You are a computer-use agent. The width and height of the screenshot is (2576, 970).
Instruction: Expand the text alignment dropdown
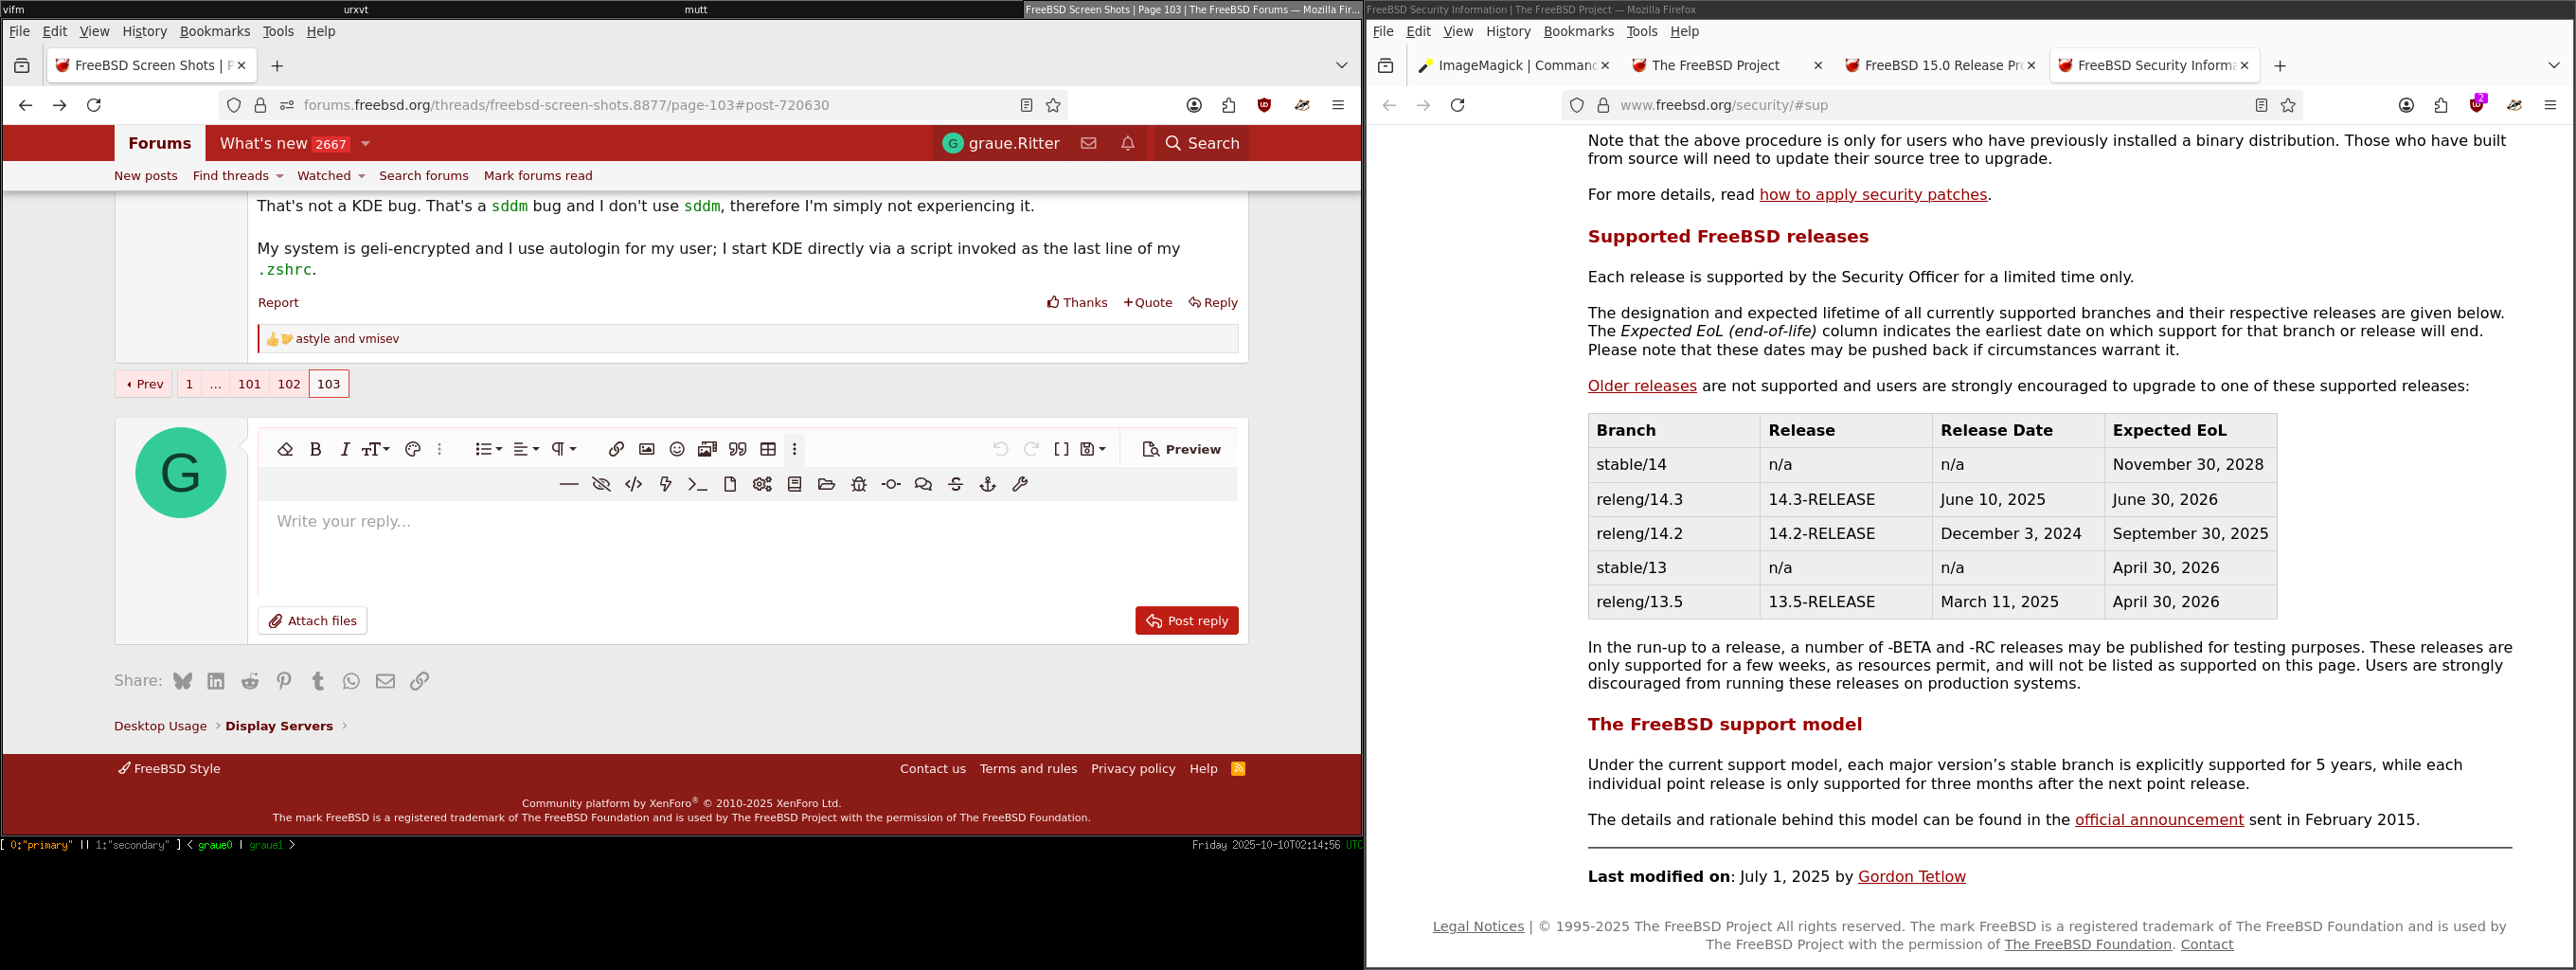click(526, 450)
